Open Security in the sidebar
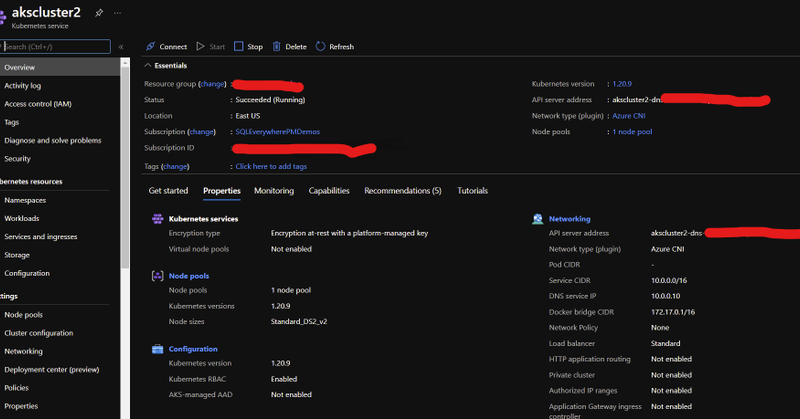The width and height of the screenshot is (800, 419). click(17, 159)
